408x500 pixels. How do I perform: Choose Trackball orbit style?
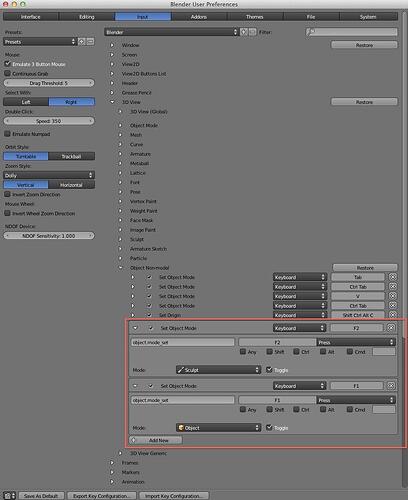click(71, 156)
